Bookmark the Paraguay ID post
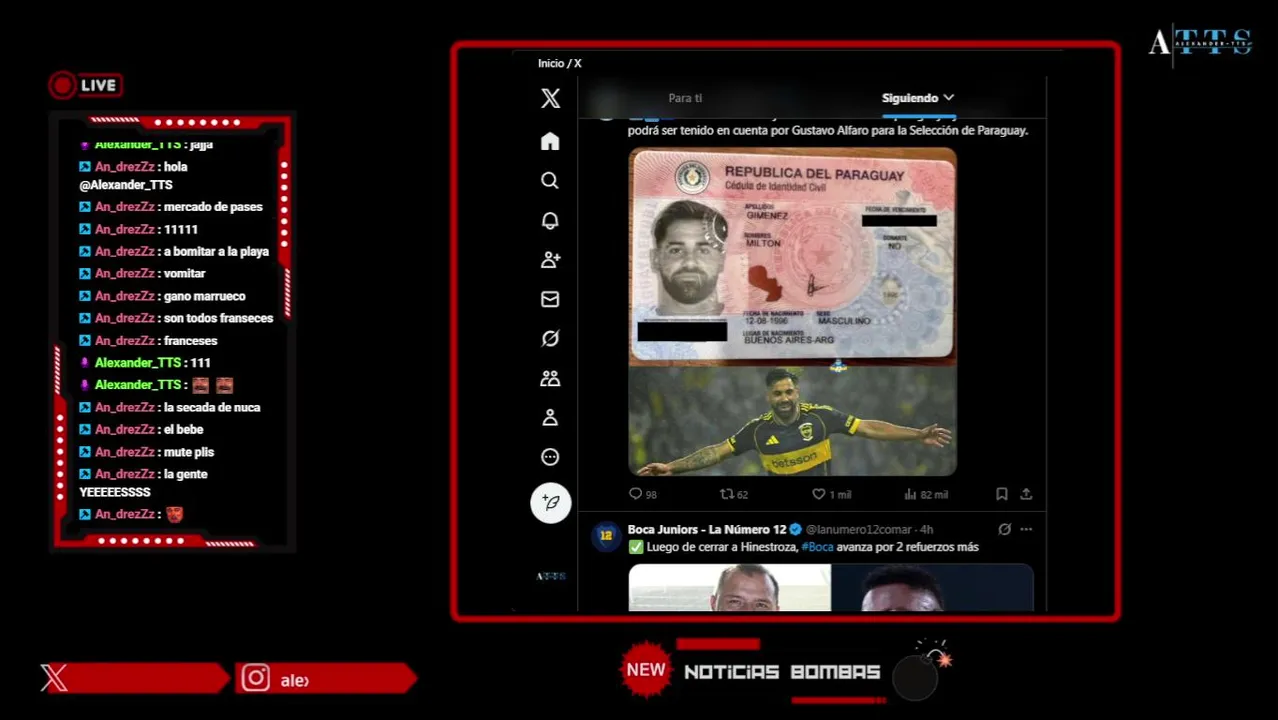This screenshot has width=1278, height=720. [1001, 494]
